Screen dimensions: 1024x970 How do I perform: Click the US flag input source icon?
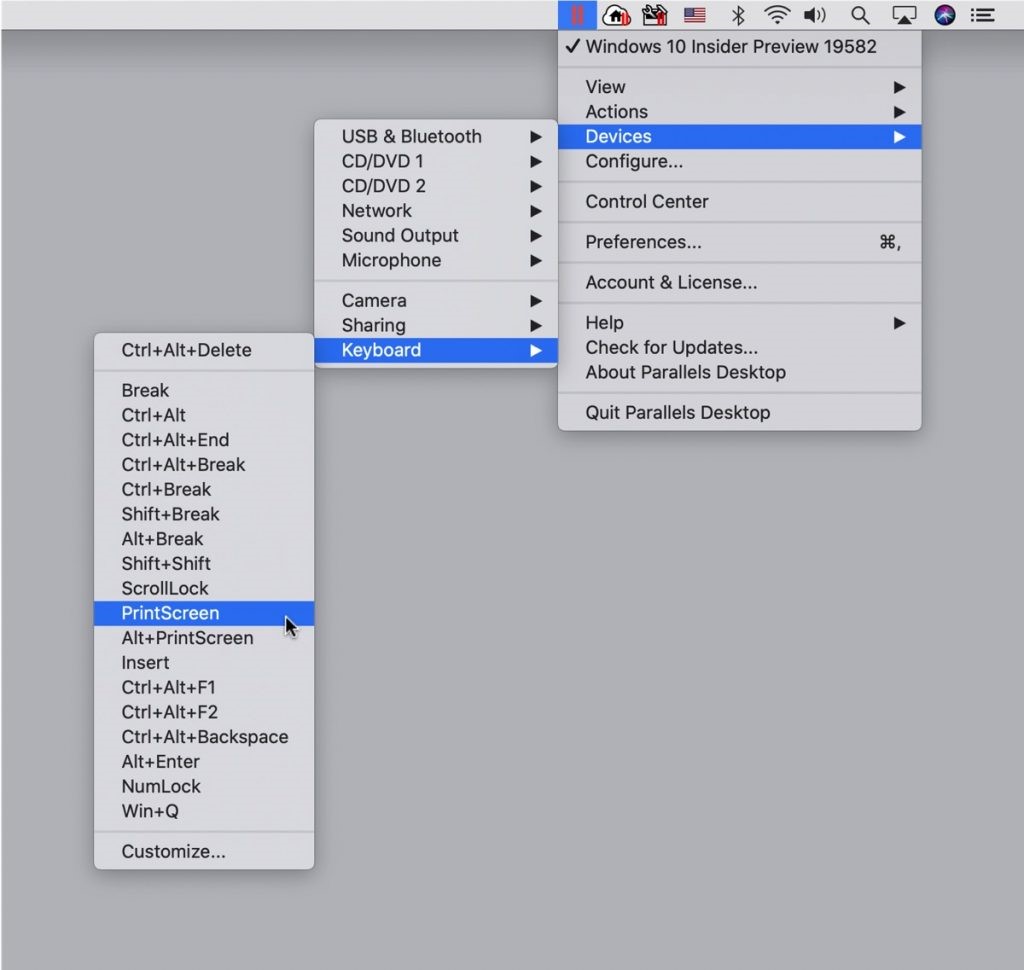pyautogui.click(x=694, y=15)
